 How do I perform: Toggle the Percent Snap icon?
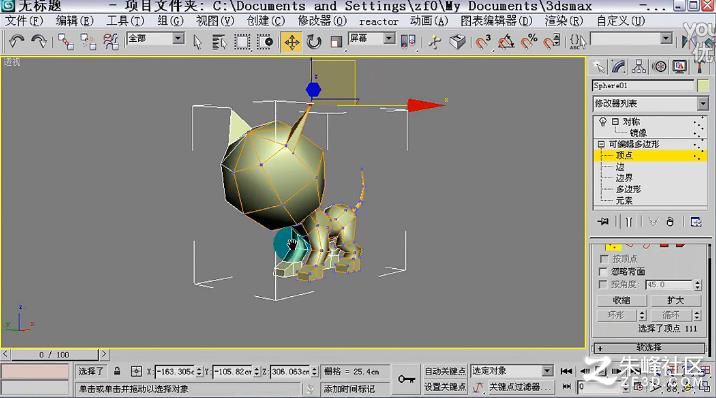[x=529, y=42]
